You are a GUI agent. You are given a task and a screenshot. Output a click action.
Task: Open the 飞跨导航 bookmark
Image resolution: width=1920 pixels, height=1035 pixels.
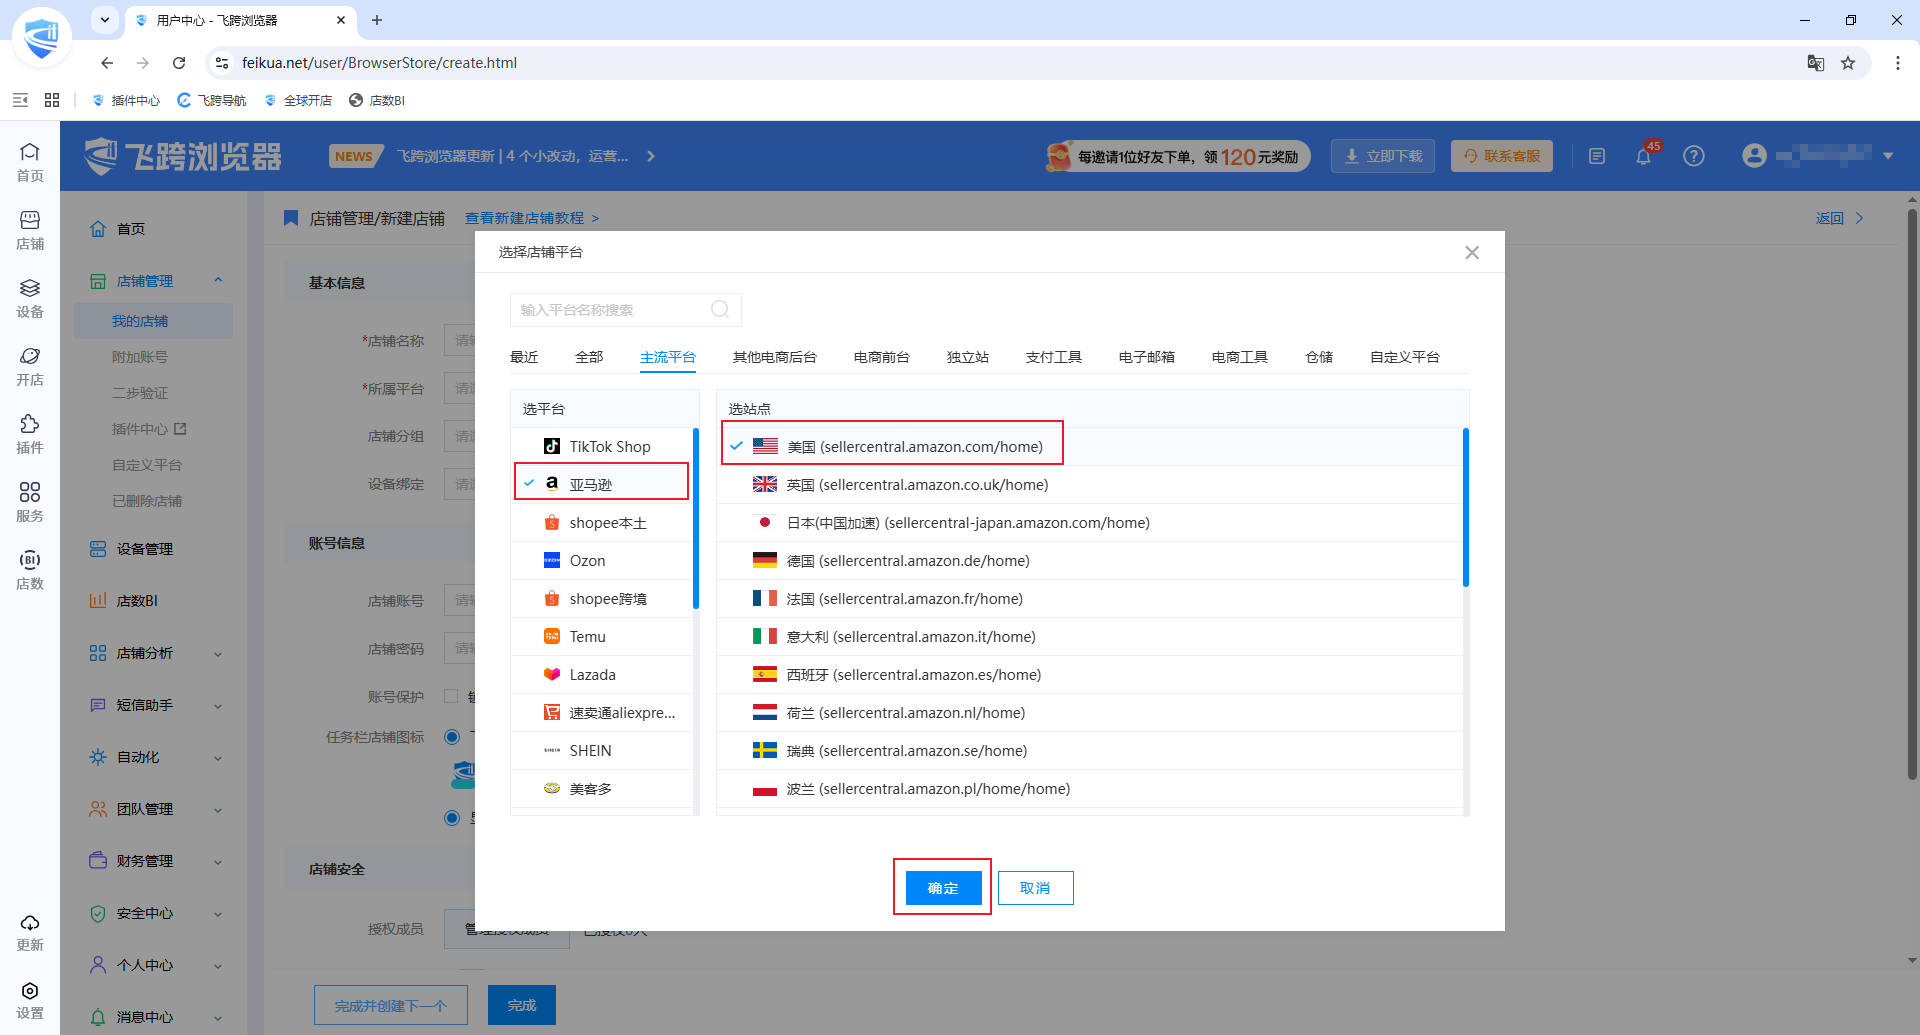point(212,100)
